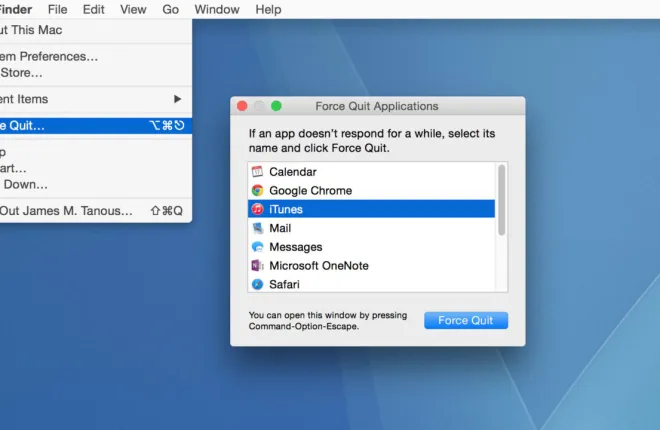Click the Microsoft OneNote icon
The height and width of the screenshot is (430, 660).
click(257, 266)
